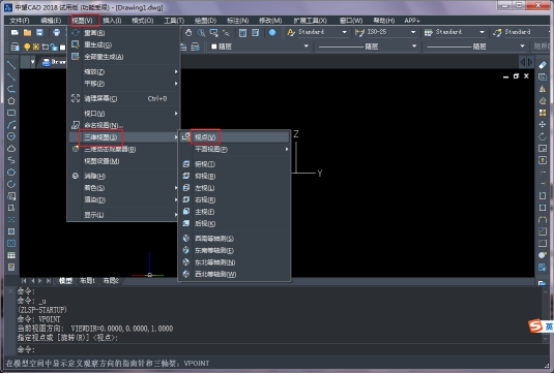Select the Revision Cloud tool
The height and width of the screenshot is (374, 554).
tap(11, 148)
